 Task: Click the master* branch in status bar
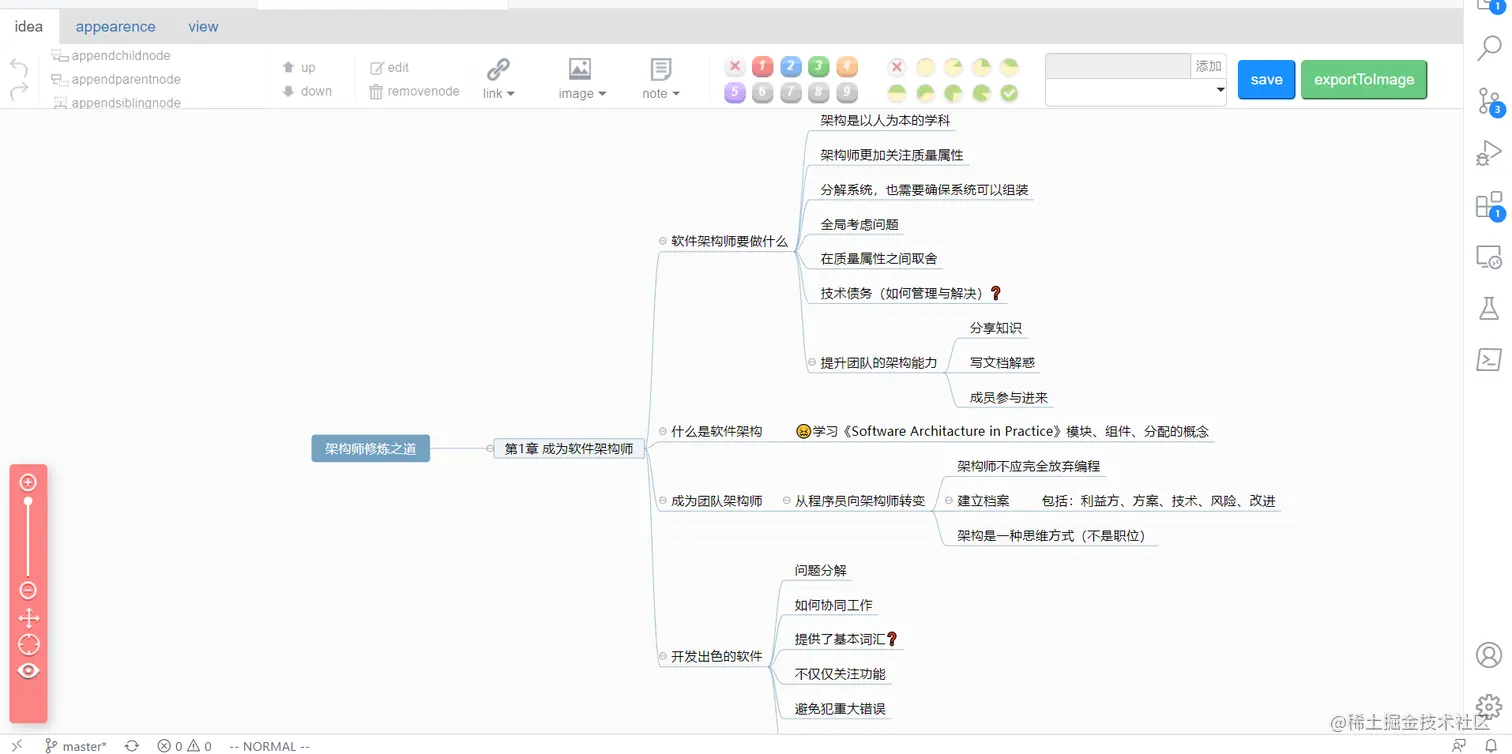point(76,746)
